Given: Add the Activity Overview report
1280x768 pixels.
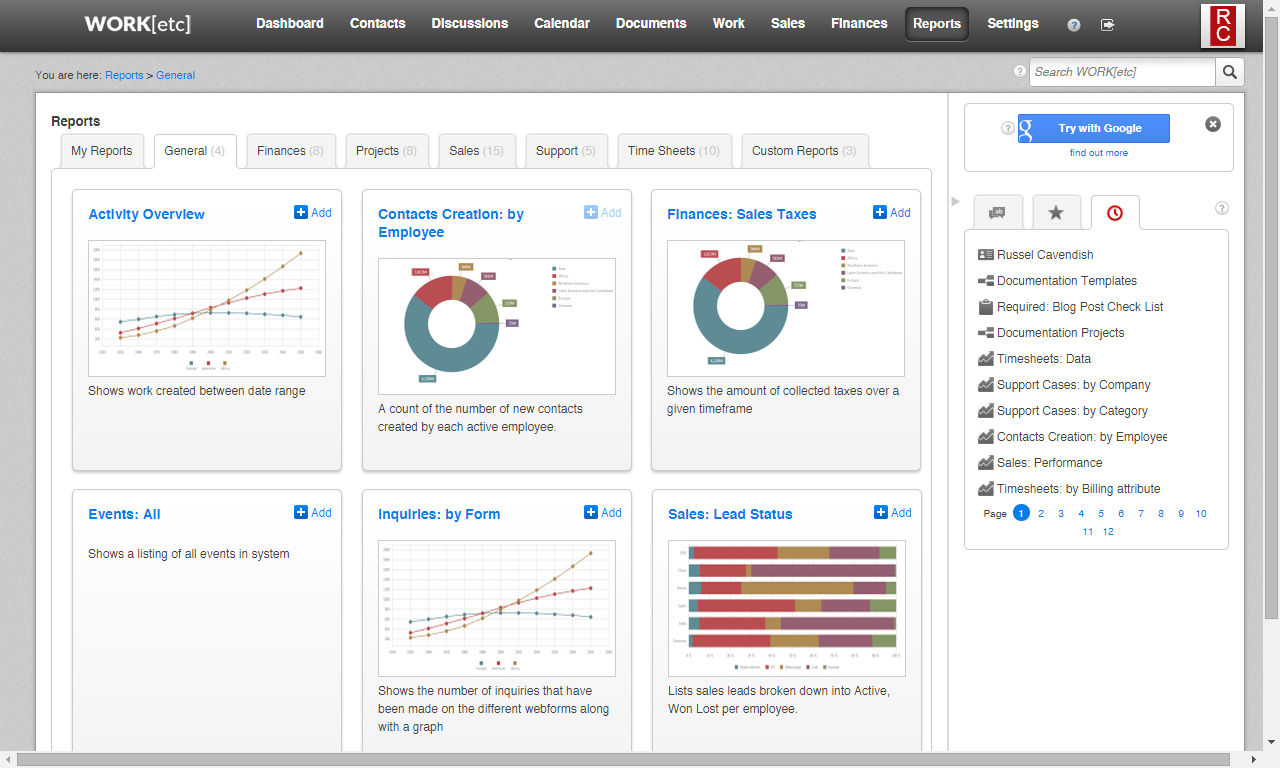Looking at the screenshot, I should tap(312, 213).
